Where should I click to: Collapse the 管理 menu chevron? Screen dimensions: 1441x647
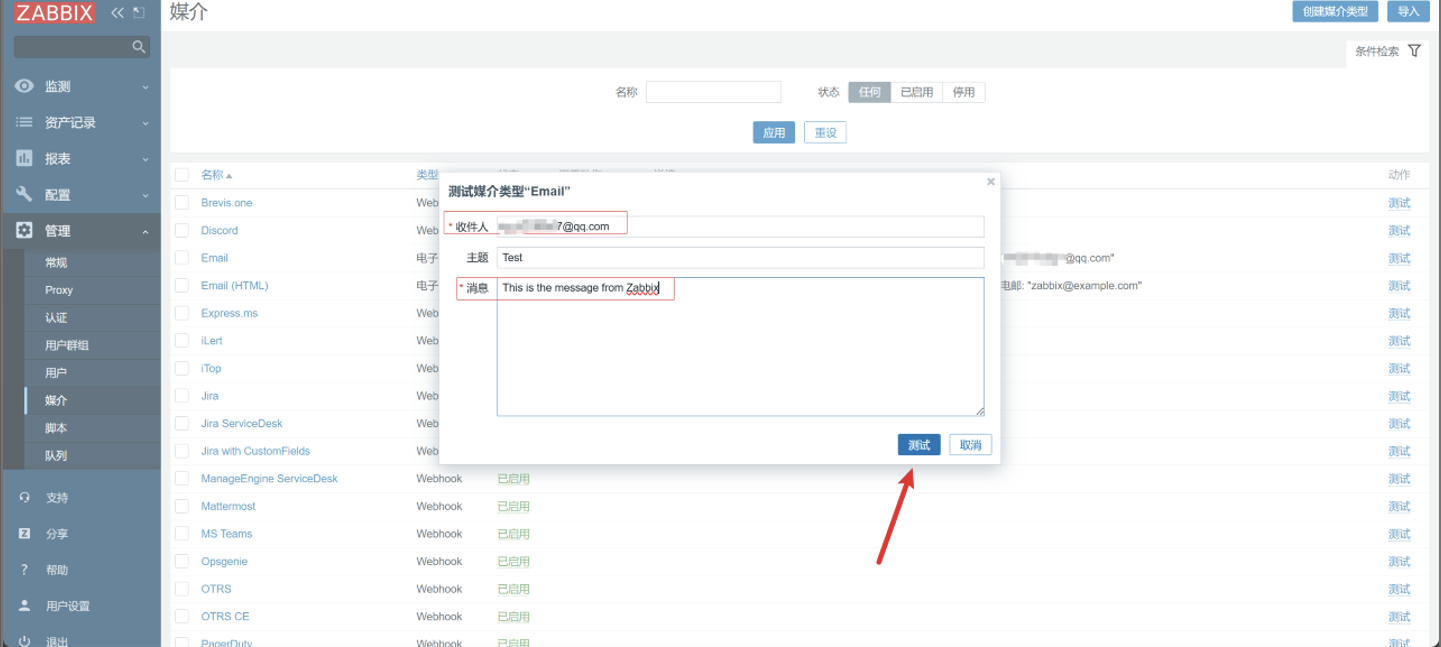pyautogui.click(x=145, y=231)
